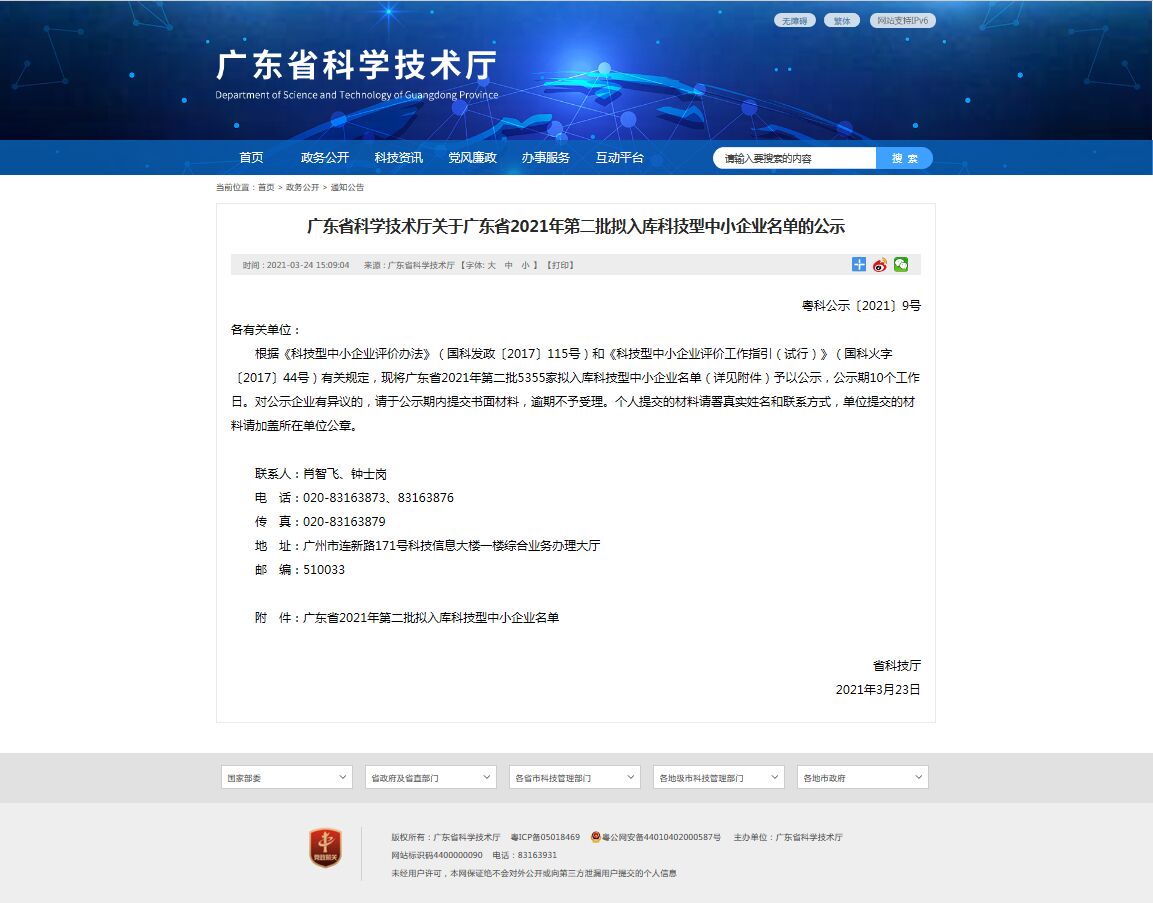Click the blue plus share icon
The height and width of the screenshot is (903, 1153).
[859, 264]
